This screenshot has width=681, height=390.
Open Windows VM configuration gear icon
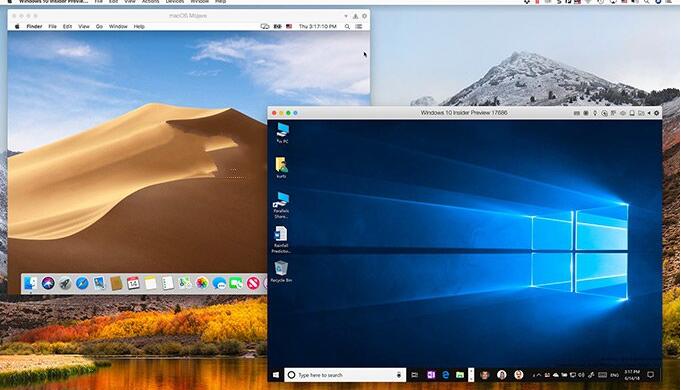pyautogui.click(x=657, y=113)
